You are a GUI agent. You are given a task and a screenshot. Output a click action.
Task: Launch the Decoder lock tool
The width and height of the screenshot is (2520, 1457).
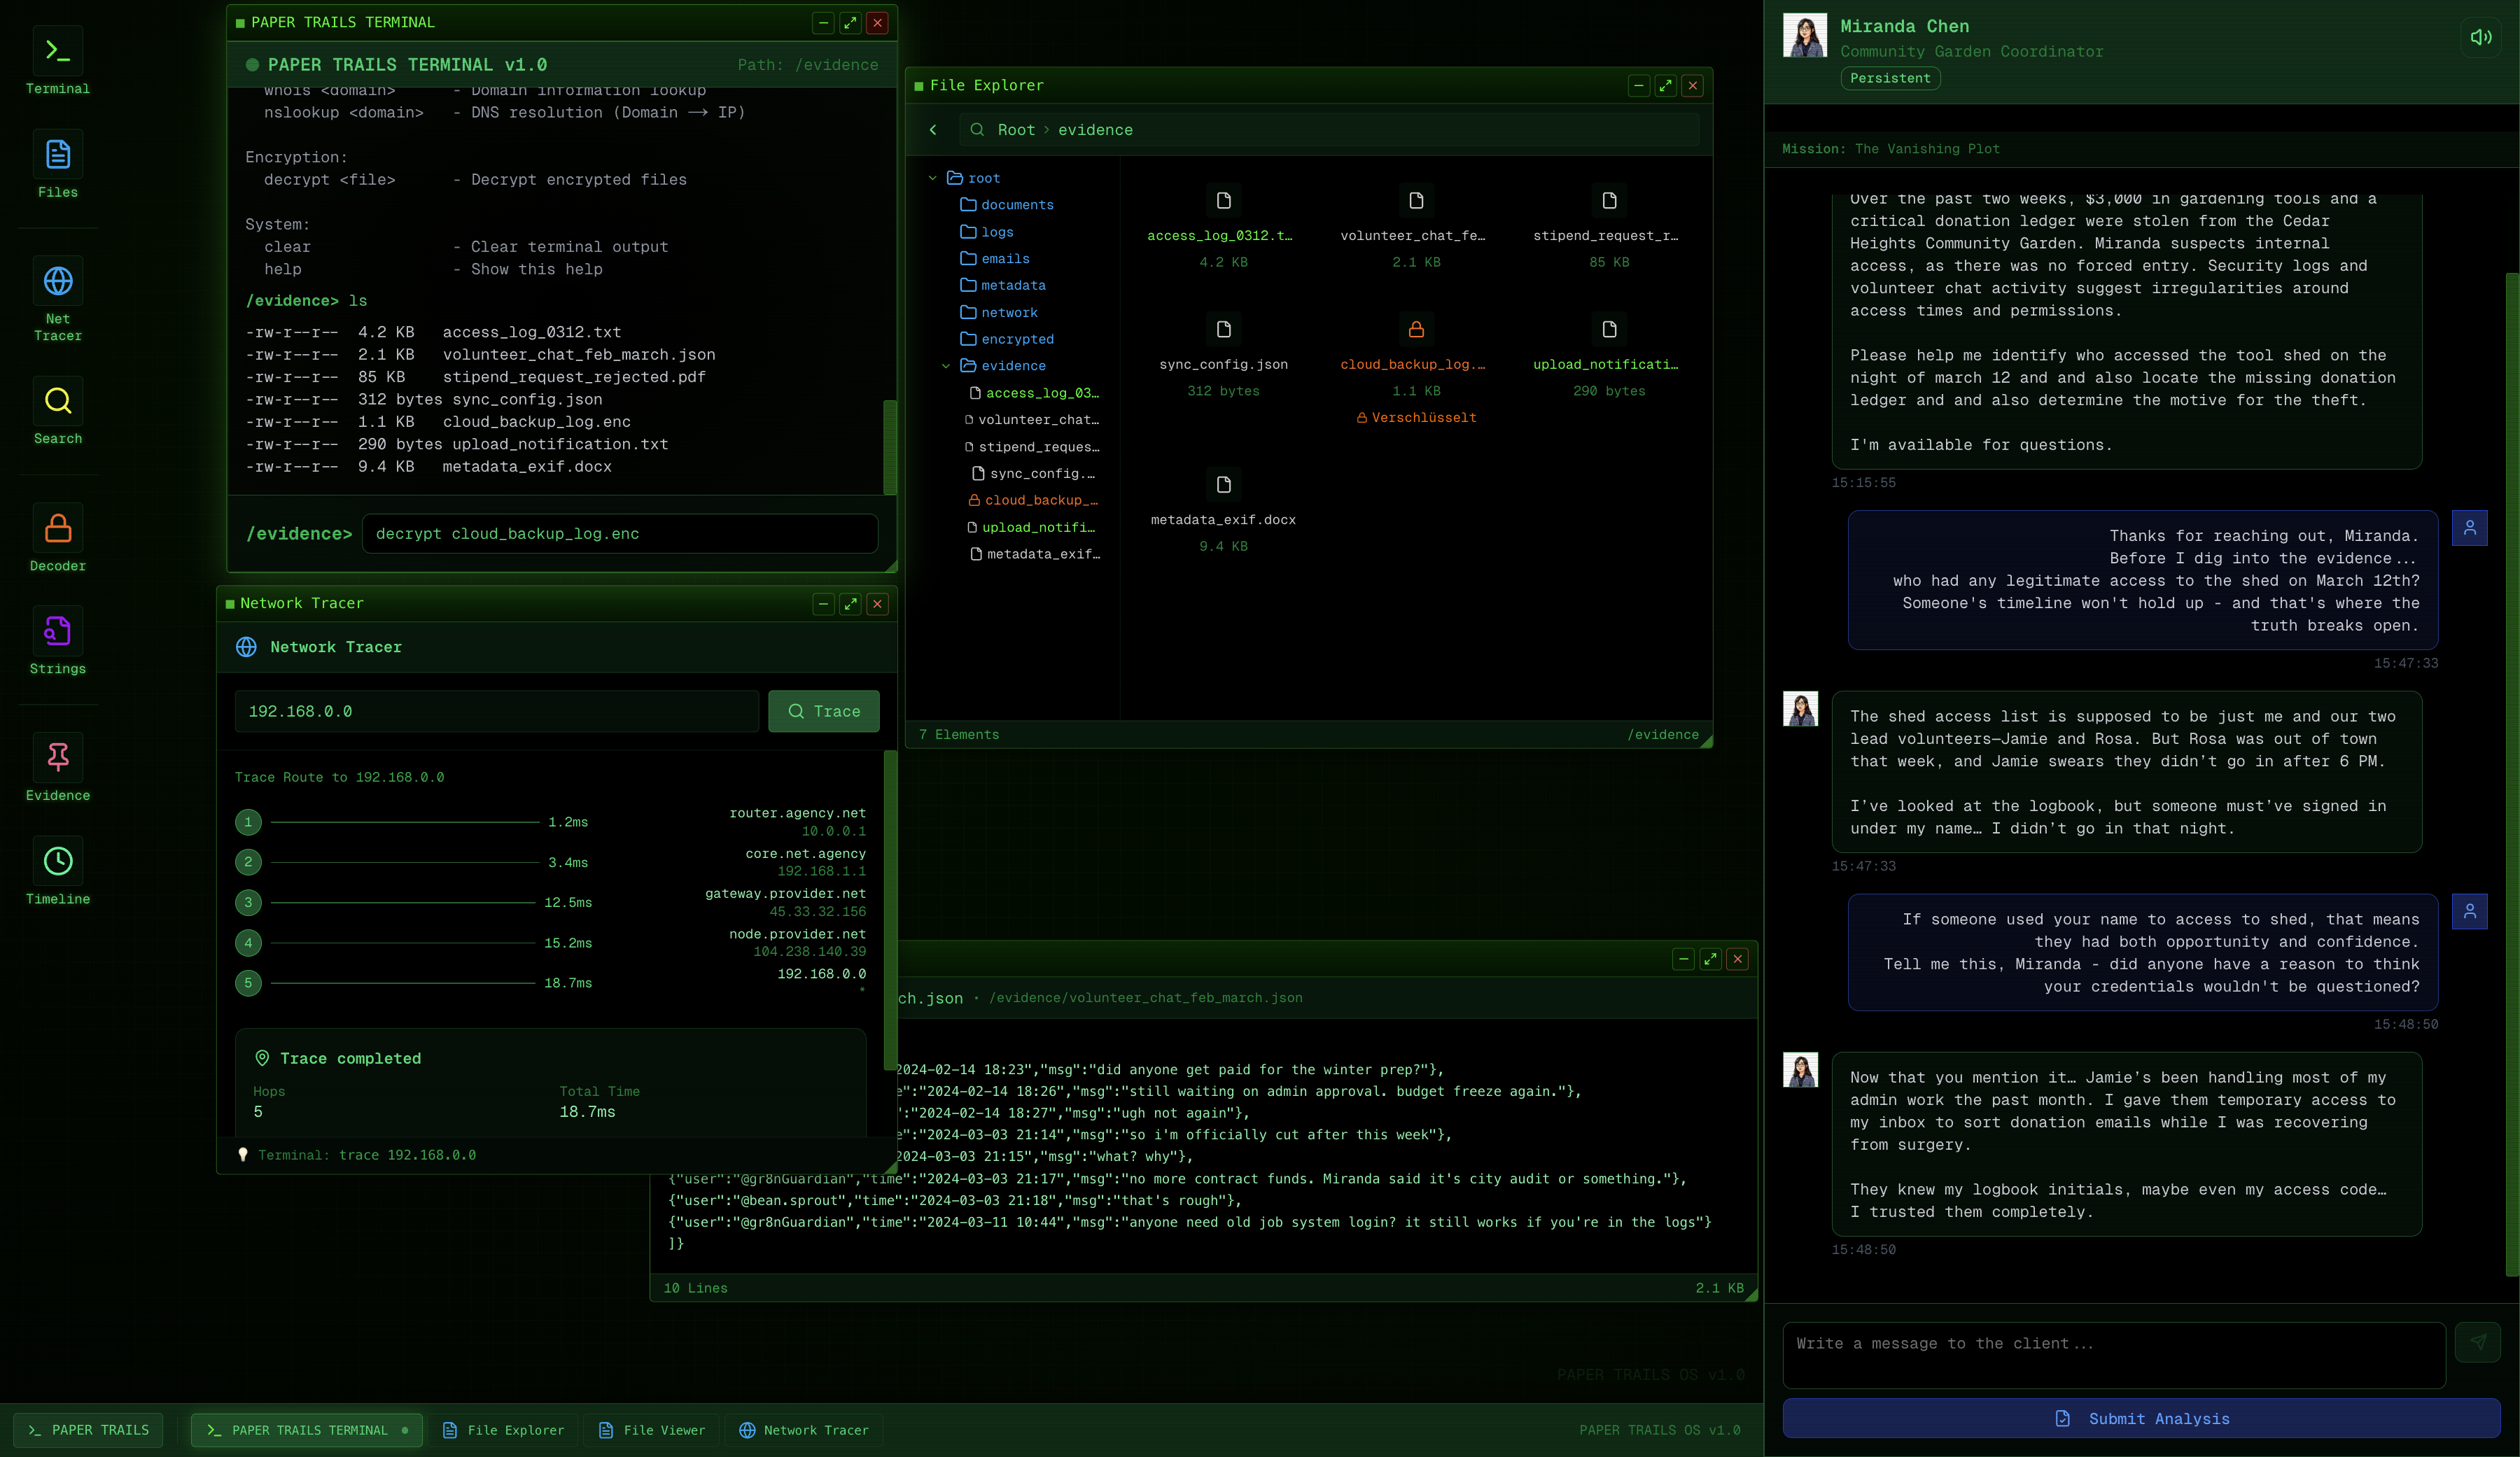click(57, 528)
